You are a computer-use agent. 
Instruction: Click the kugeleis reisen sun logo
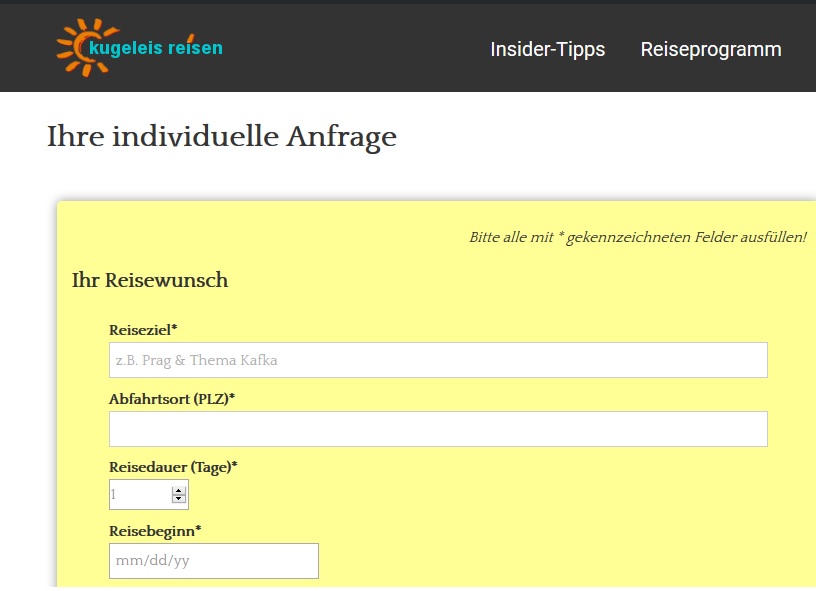pos(139,47)
